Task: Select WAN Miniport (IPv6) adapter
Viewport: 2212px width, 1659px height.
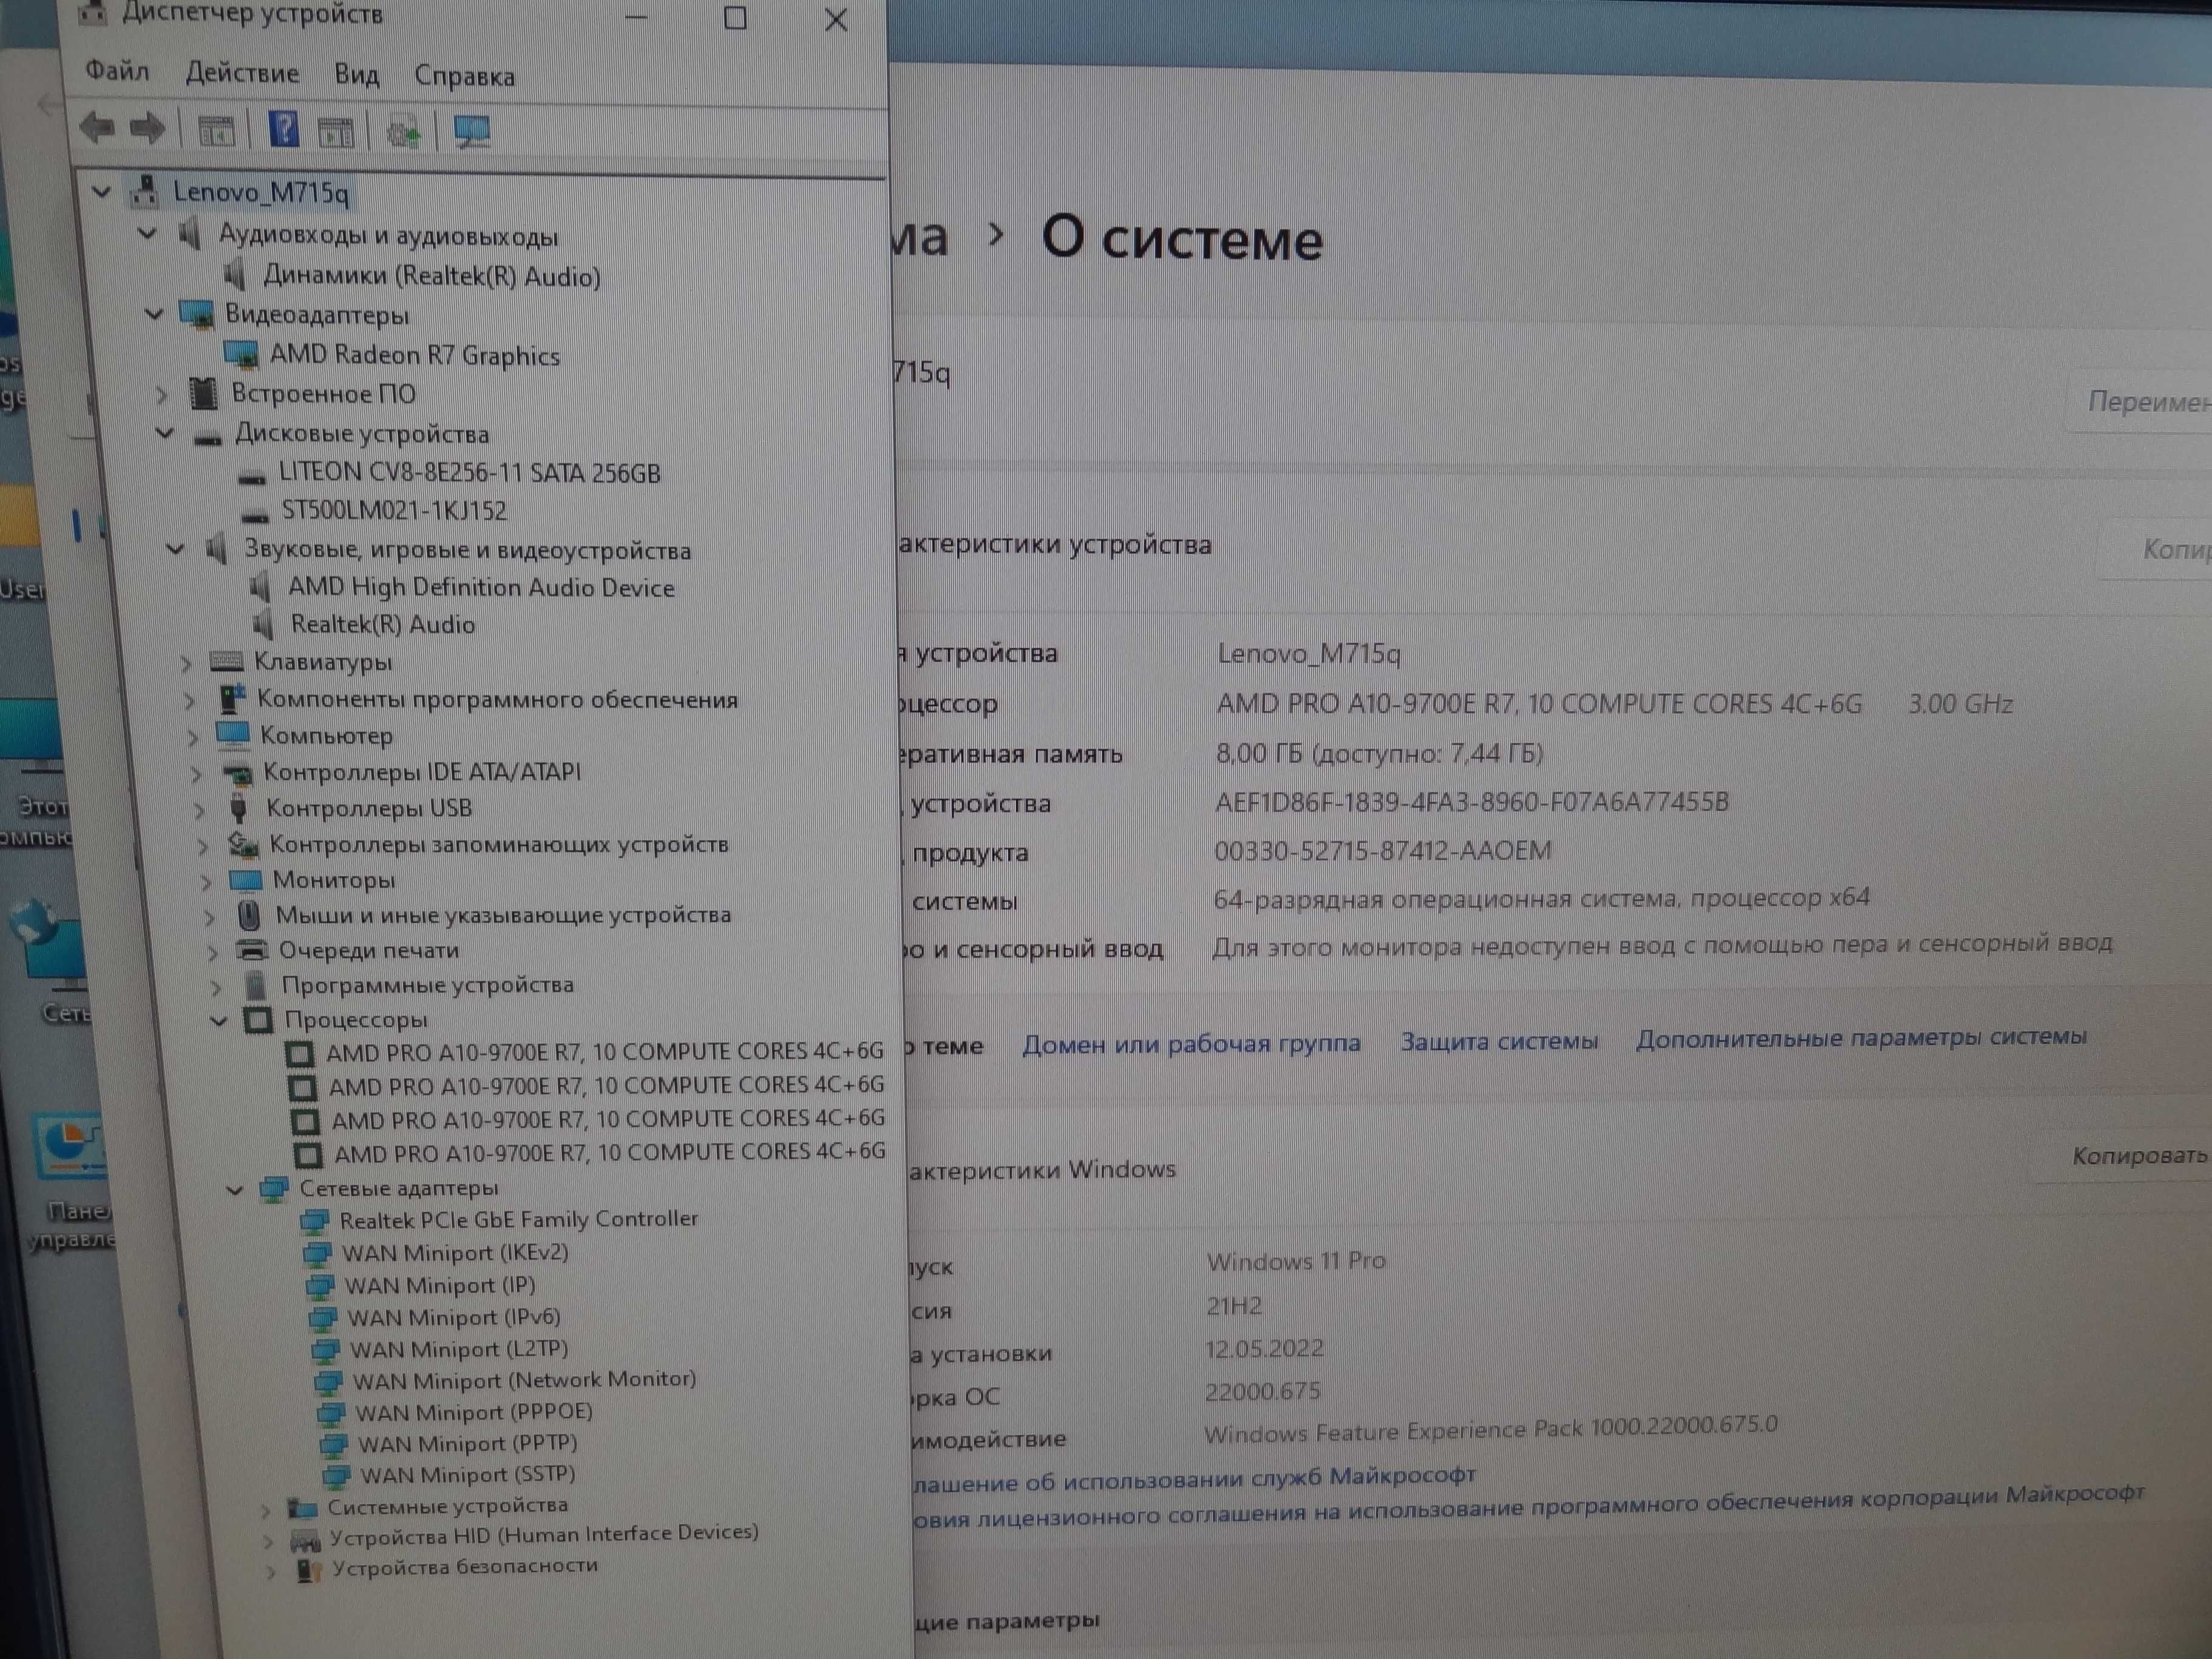Action: point(453,1317)
